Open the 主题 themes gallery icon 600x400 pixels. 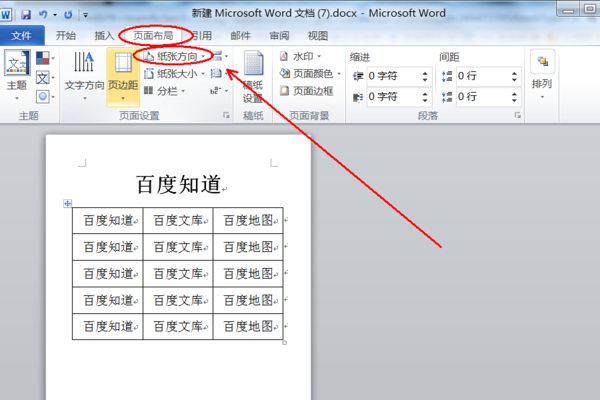[17, 63]
